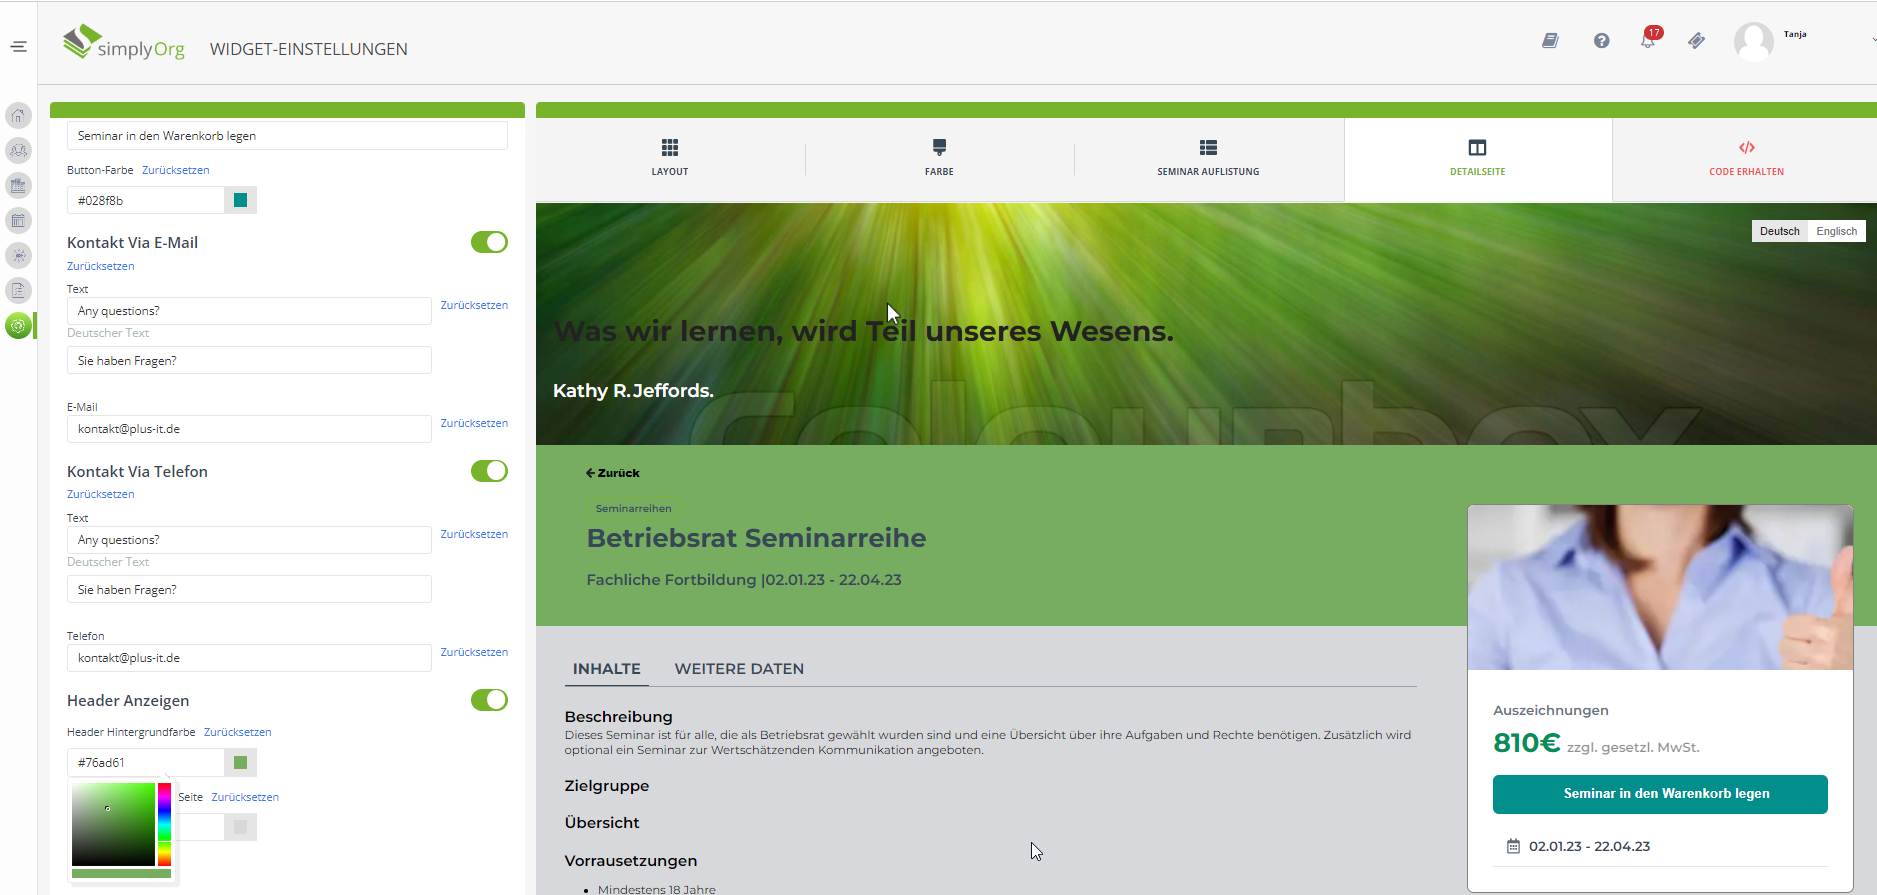Open the Code Erhalten tab
1877x895 pixels.
pyautogui.click(x=1746, y=157)
